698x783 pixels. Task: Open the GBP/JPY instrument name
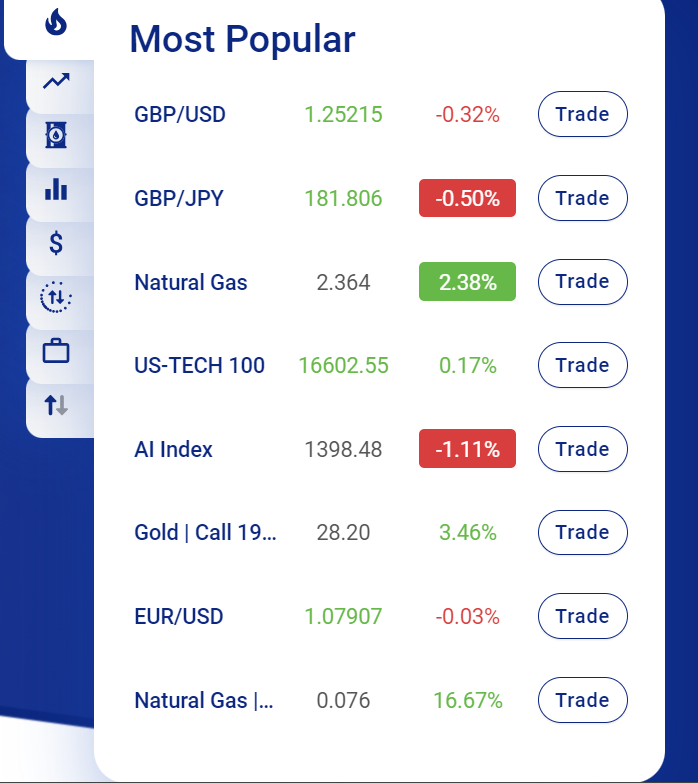(179, 198)
